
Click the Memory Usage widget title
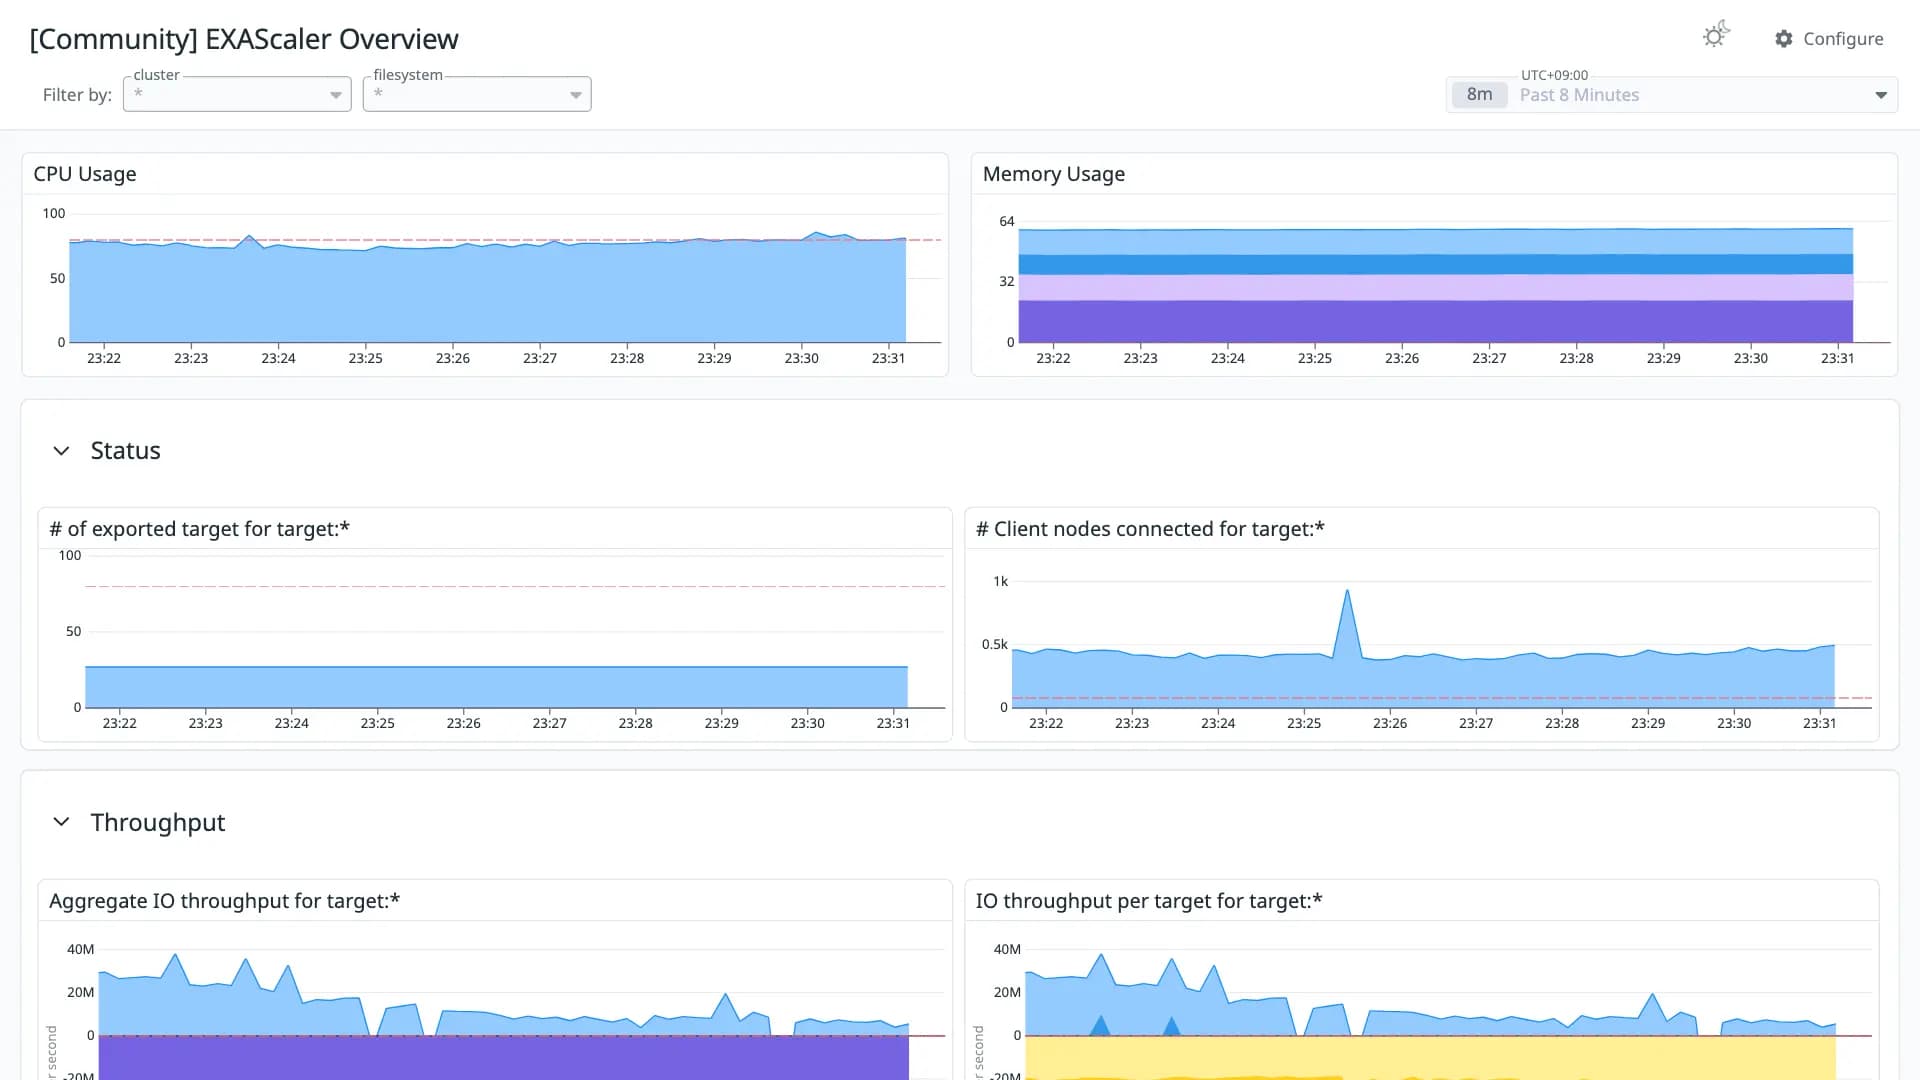[1054, 174]
